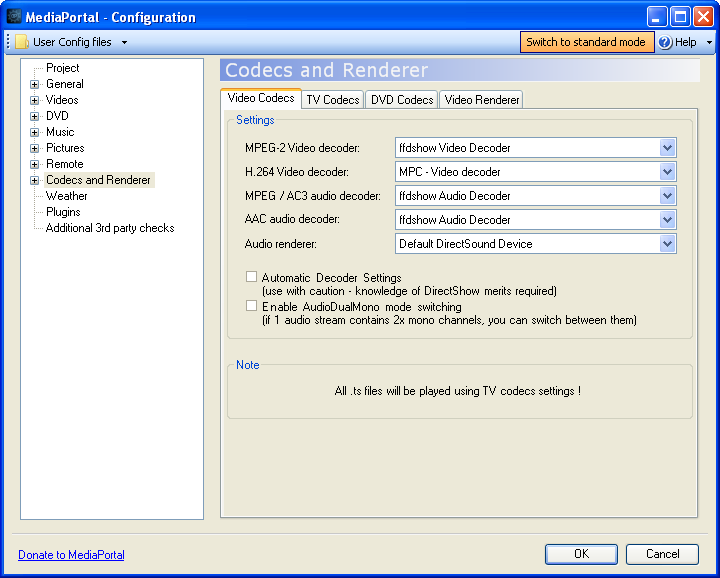Expand the General tree node
The width and height of the screenshot is (720, 578).
pyautogui.click(x=34, y=84)
